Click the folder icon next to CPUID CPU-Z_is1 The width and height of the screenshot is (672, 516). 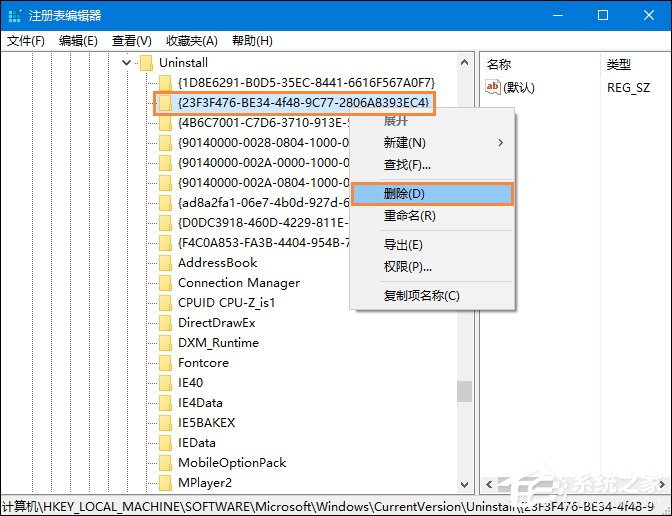pyautogui.click(x=165, y=303)
